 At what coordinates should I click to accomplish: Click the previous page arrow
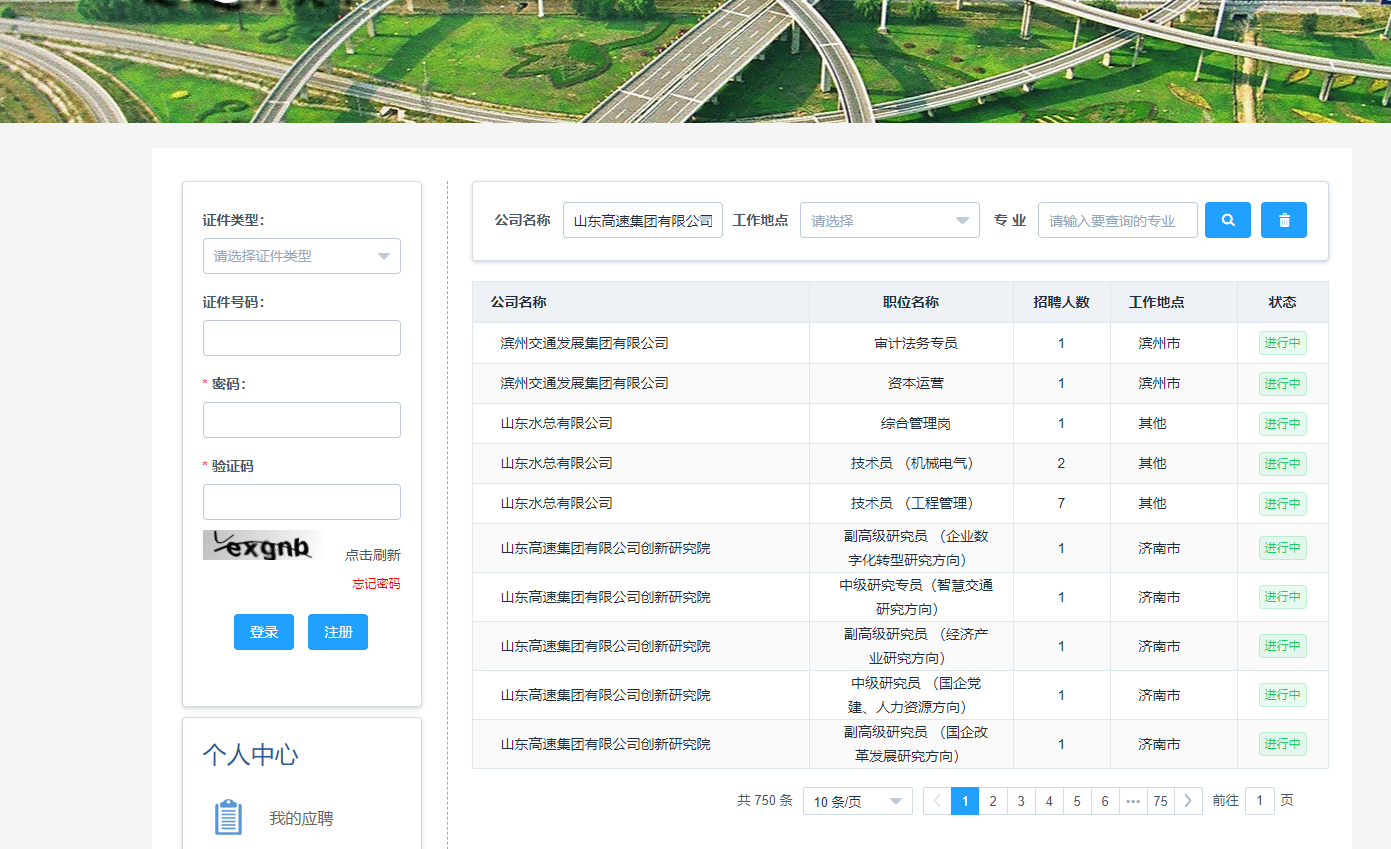click(x=937, y=801)
